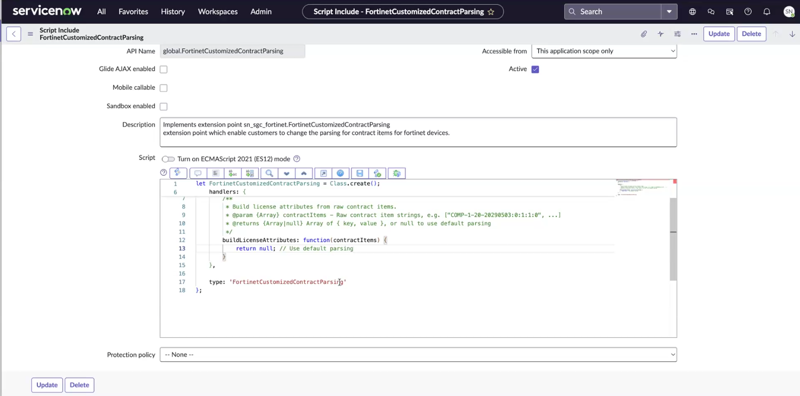800x396 pixels.
Task: Enable the Glide AJAX enabled checkbox
Action: tap(164, 69)
